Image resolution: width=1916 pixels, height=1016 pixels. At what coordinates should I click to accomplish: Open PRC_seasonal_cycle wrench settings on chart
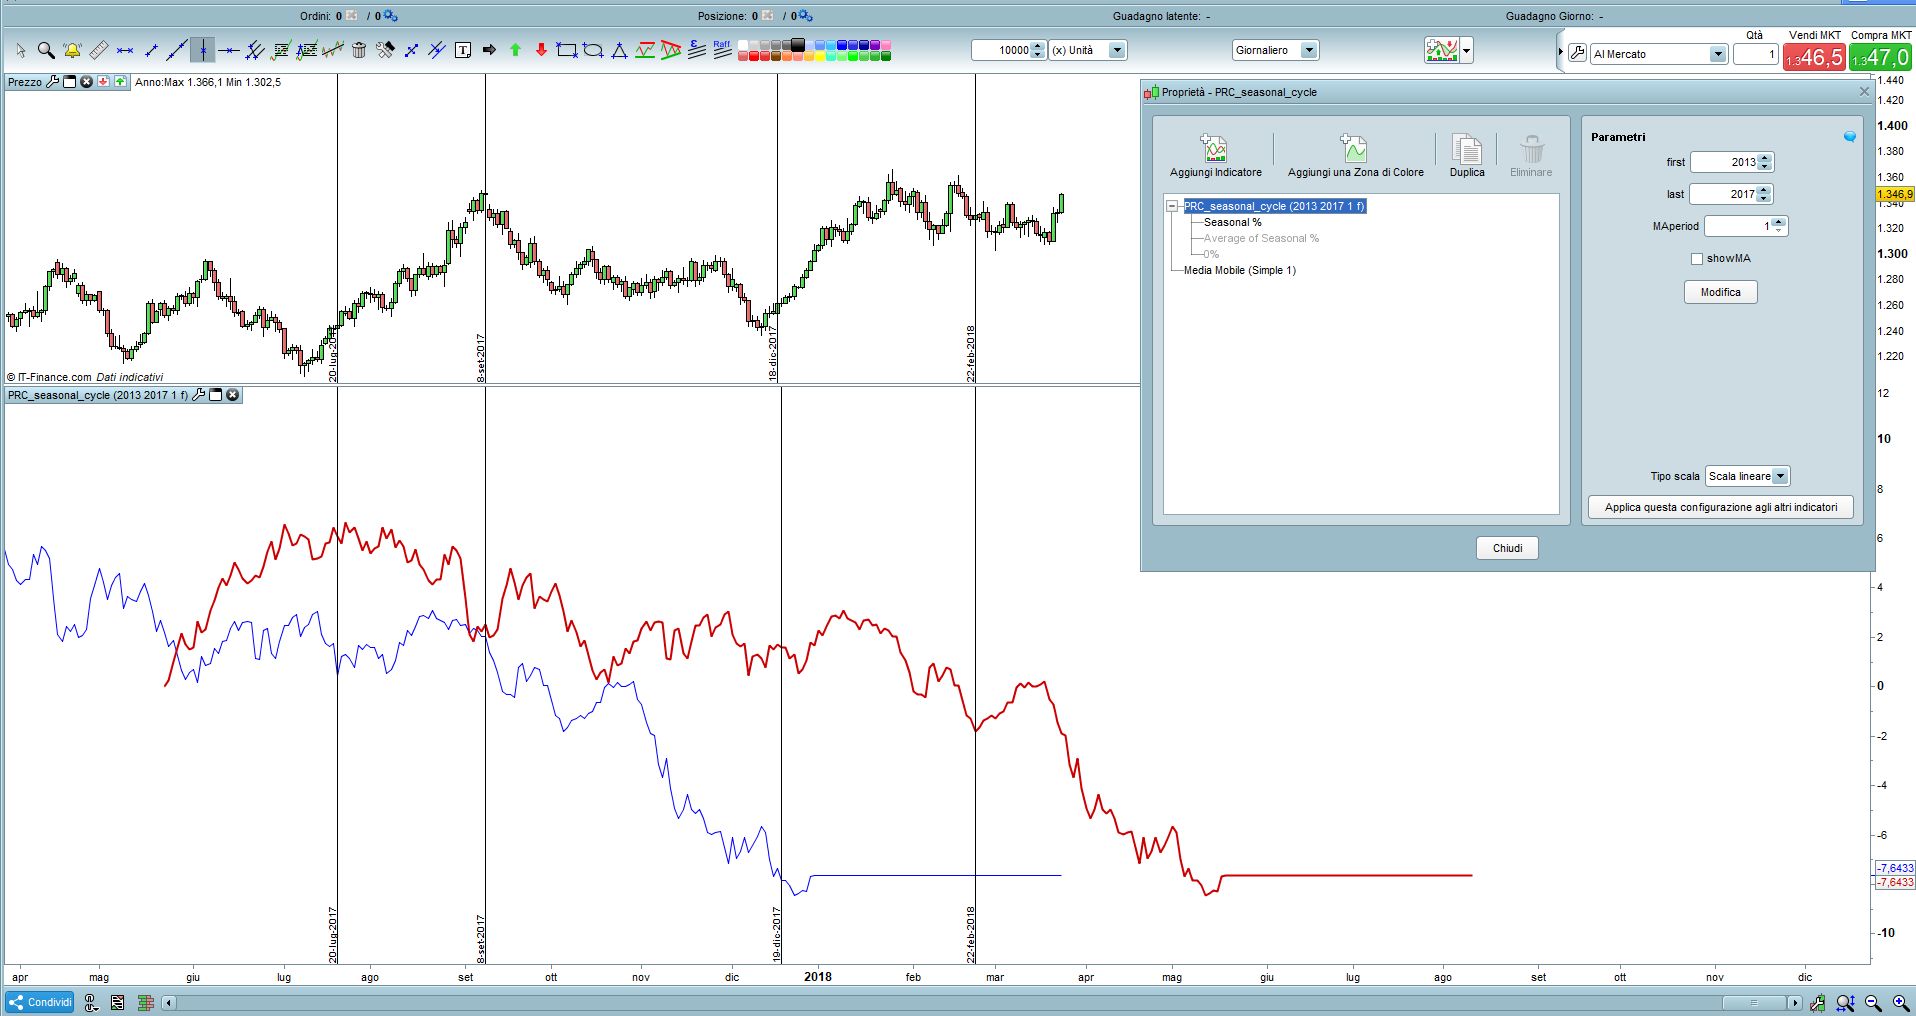[199, 395]
